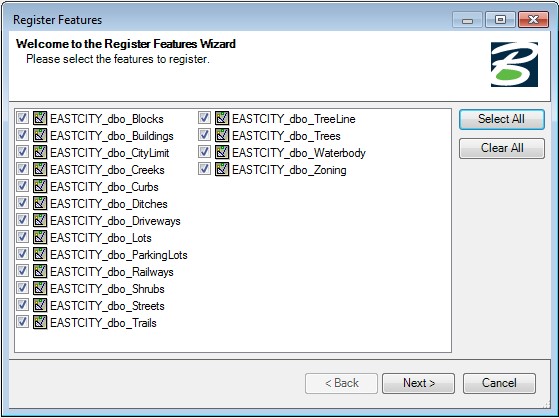Select the EASTCITY_dbo_CityLimit feature name
This screenshot has height=418, width=559.
109,153
